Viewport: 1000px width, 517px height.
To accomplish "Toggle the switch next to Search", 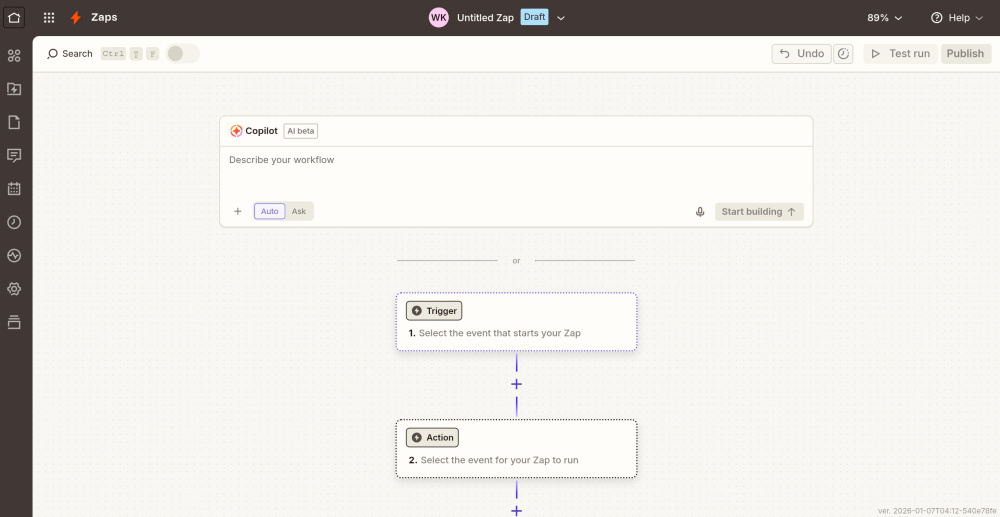I will [x=182, y=54].
